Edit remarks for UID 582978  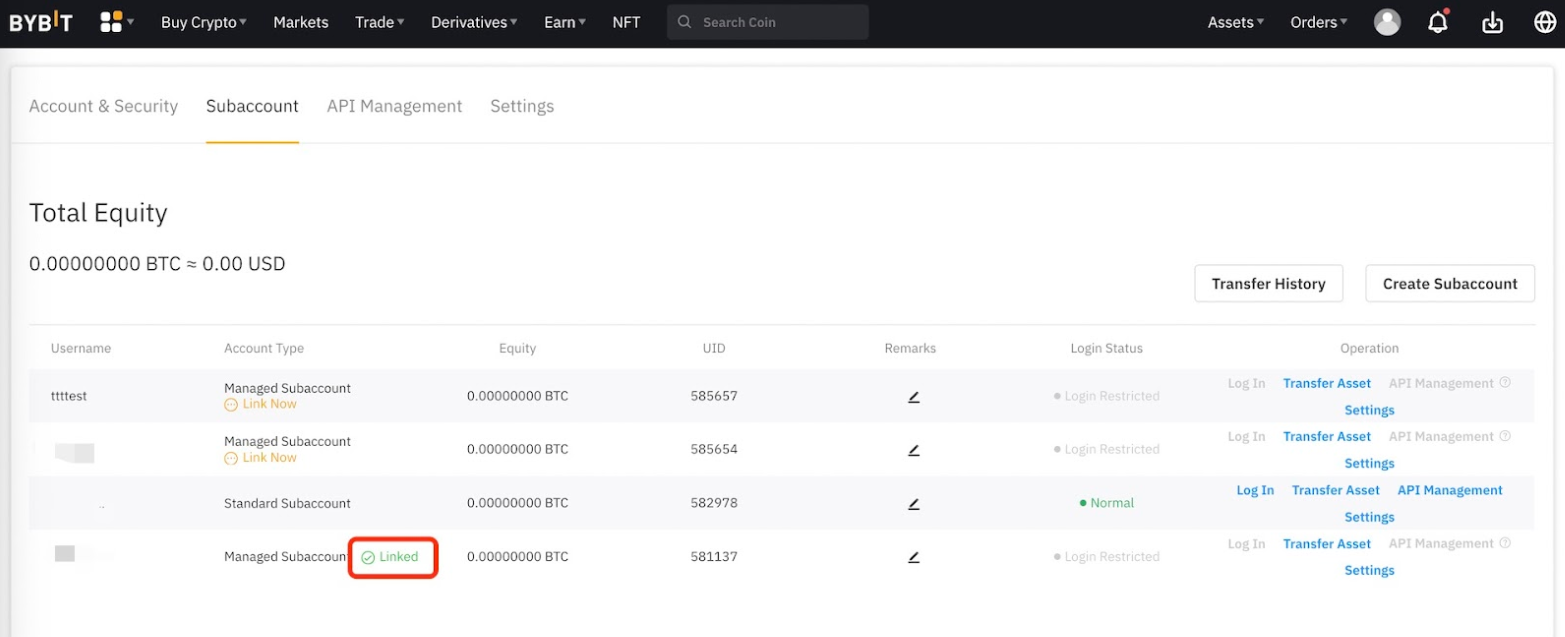coord(913,504)
